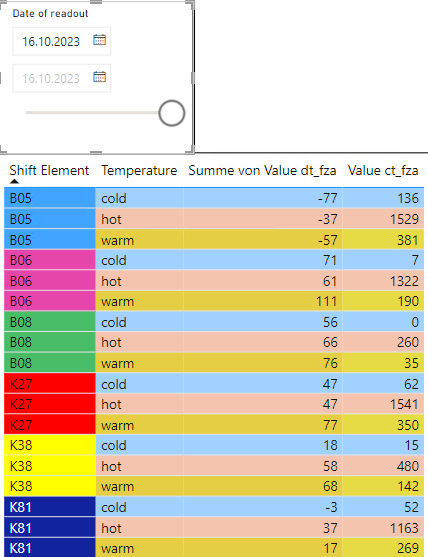
Task: Select the yellow K38 hot cell
Action: tap(50, 466)
